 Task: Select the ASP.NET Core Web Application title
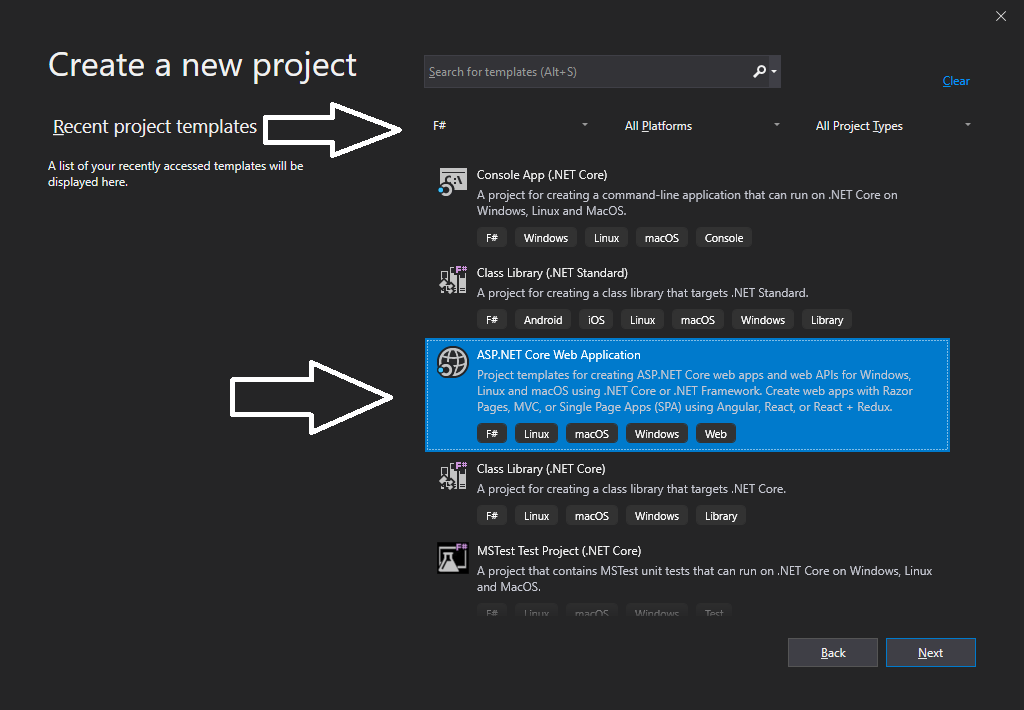point(558,355)
